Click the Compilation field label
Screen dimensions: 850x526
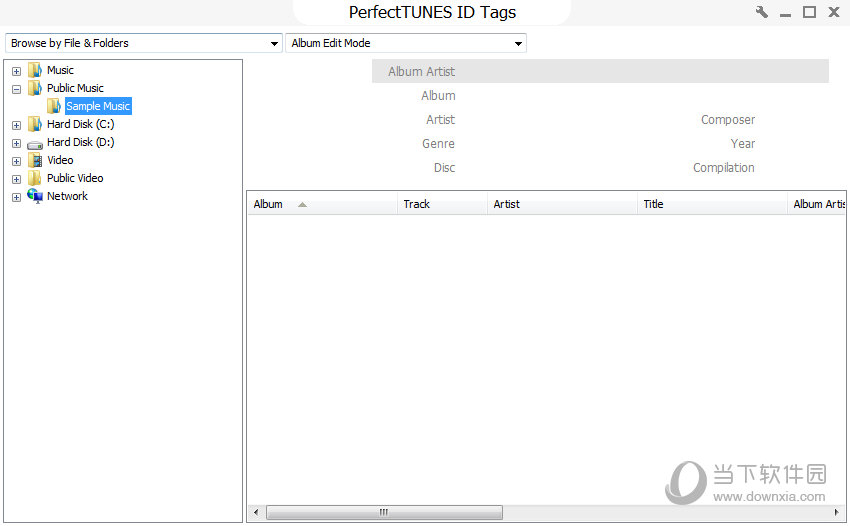(723, 168)
